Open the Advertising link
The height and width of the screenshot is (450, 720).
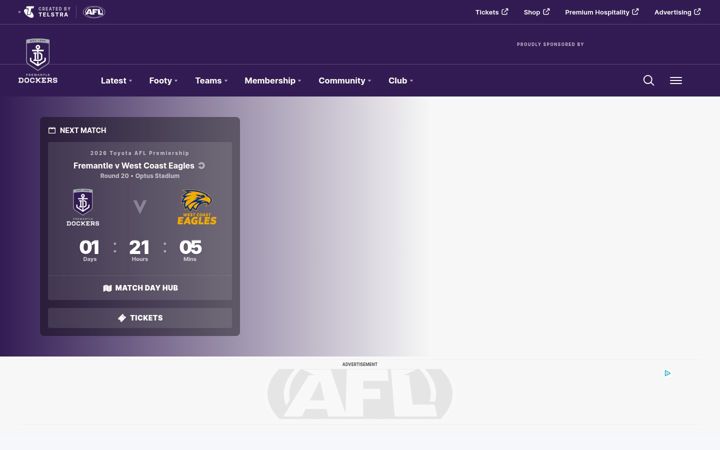677,12
